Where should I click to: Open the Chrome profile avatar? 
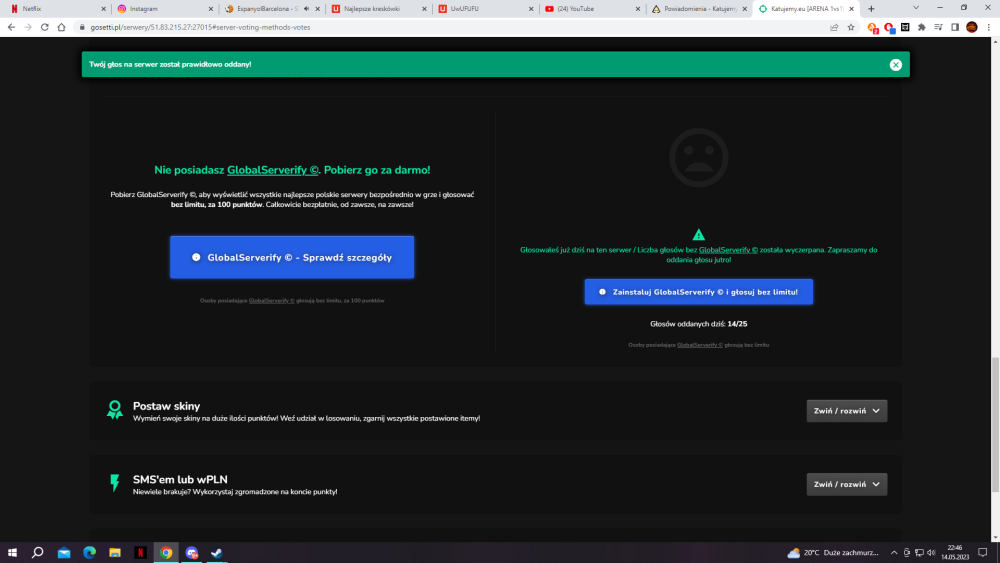click(972, 27)
